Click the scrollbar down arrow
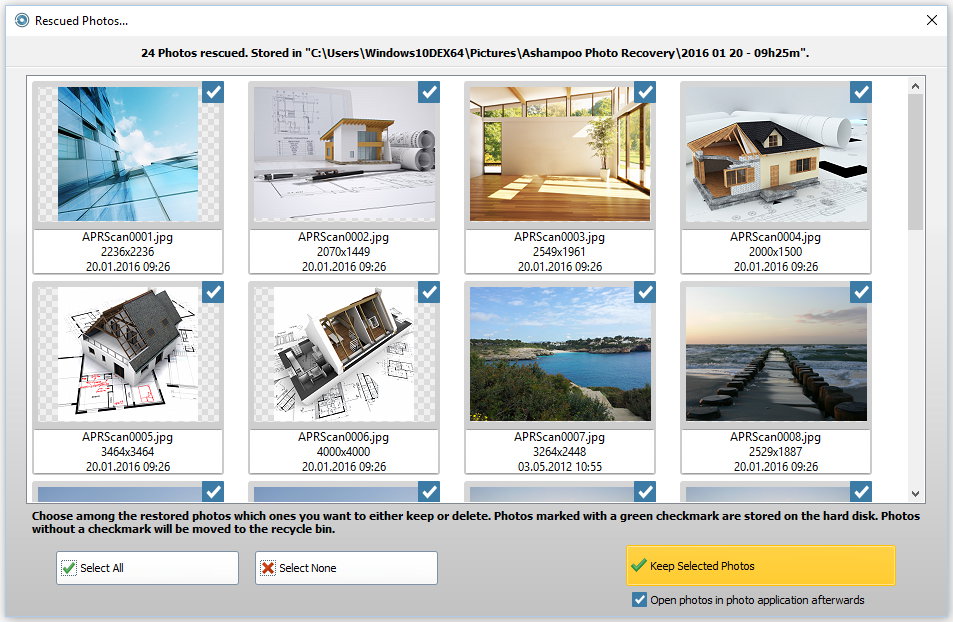Screen dimensions: 953x622 pos(915,493)
